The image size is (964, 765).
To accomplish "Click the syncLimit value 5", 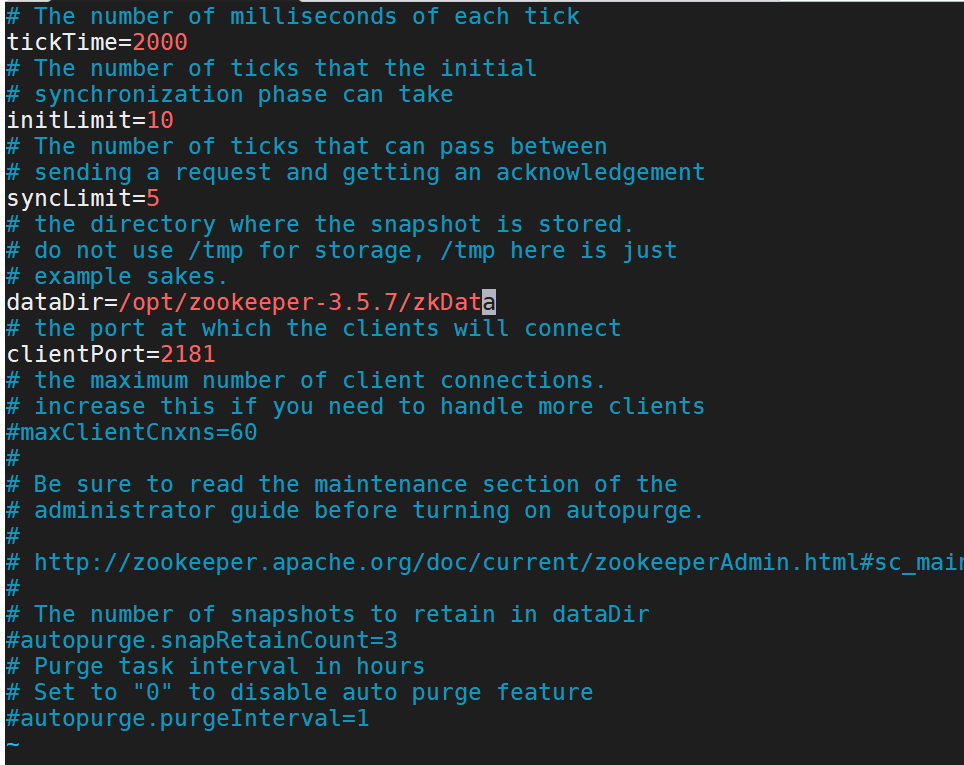I will click(153, 198).
